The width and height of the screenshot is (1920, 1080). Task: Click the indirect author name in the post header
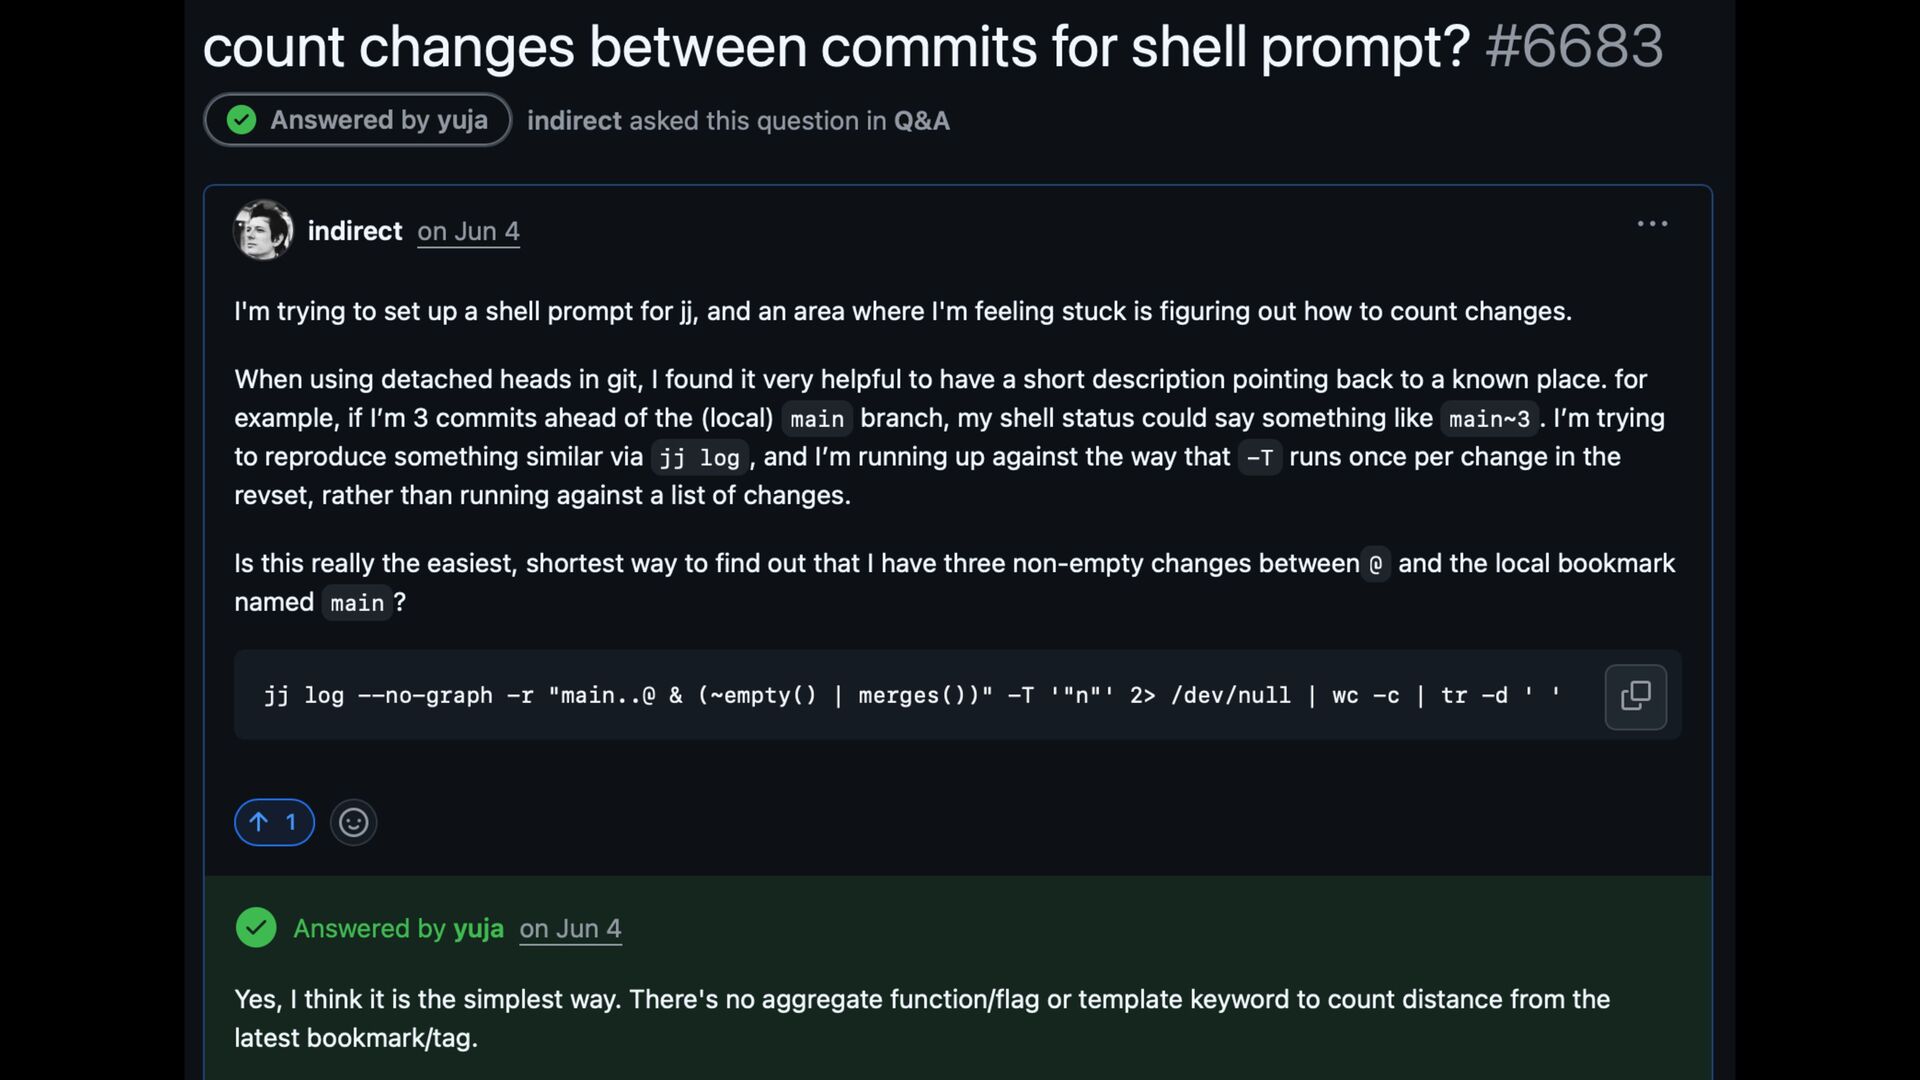click(x=355, y=231)
